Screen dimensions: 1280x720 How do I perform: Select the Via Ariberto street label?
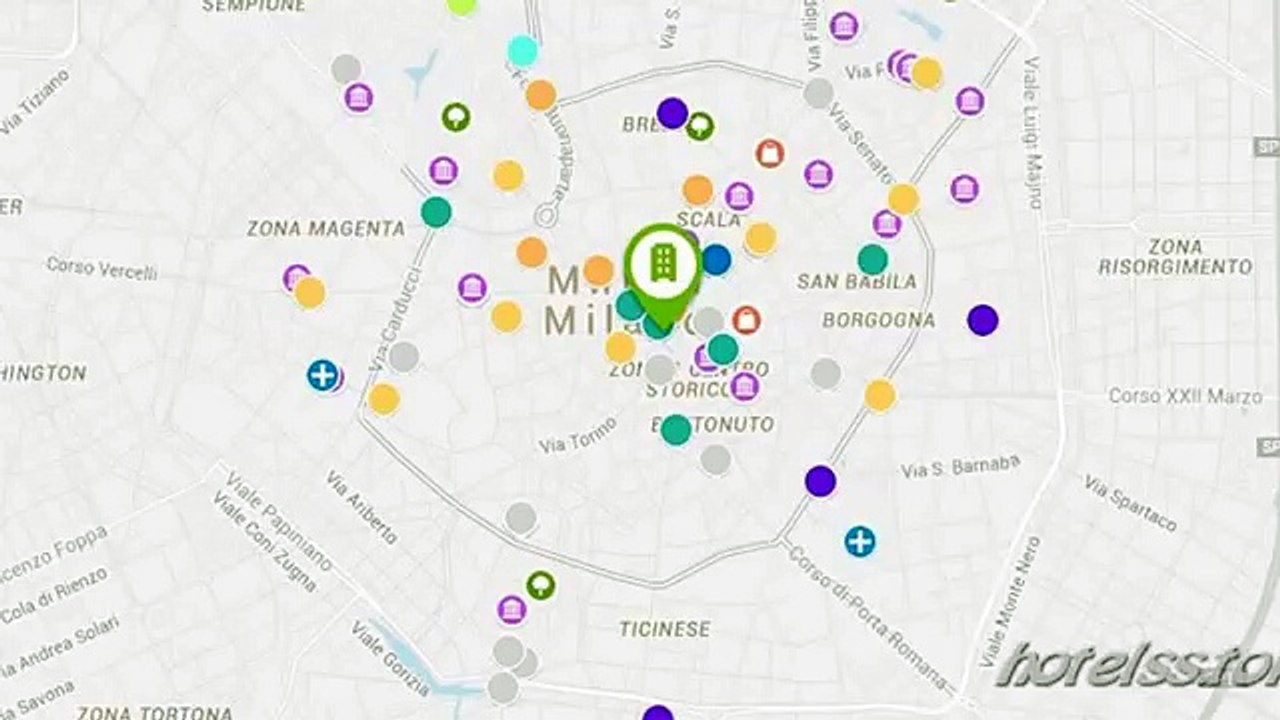pyautogui.click(x=361, y=506)
